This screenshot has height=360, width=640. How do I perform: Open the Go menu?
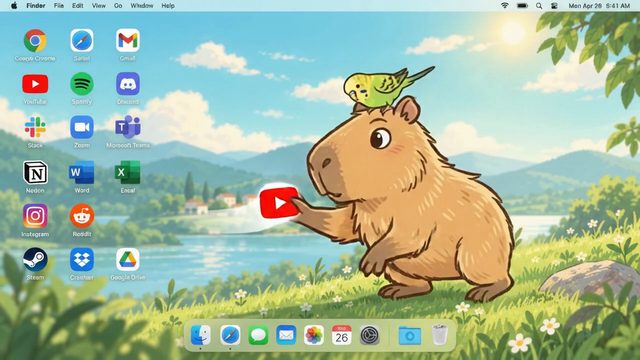118,6
